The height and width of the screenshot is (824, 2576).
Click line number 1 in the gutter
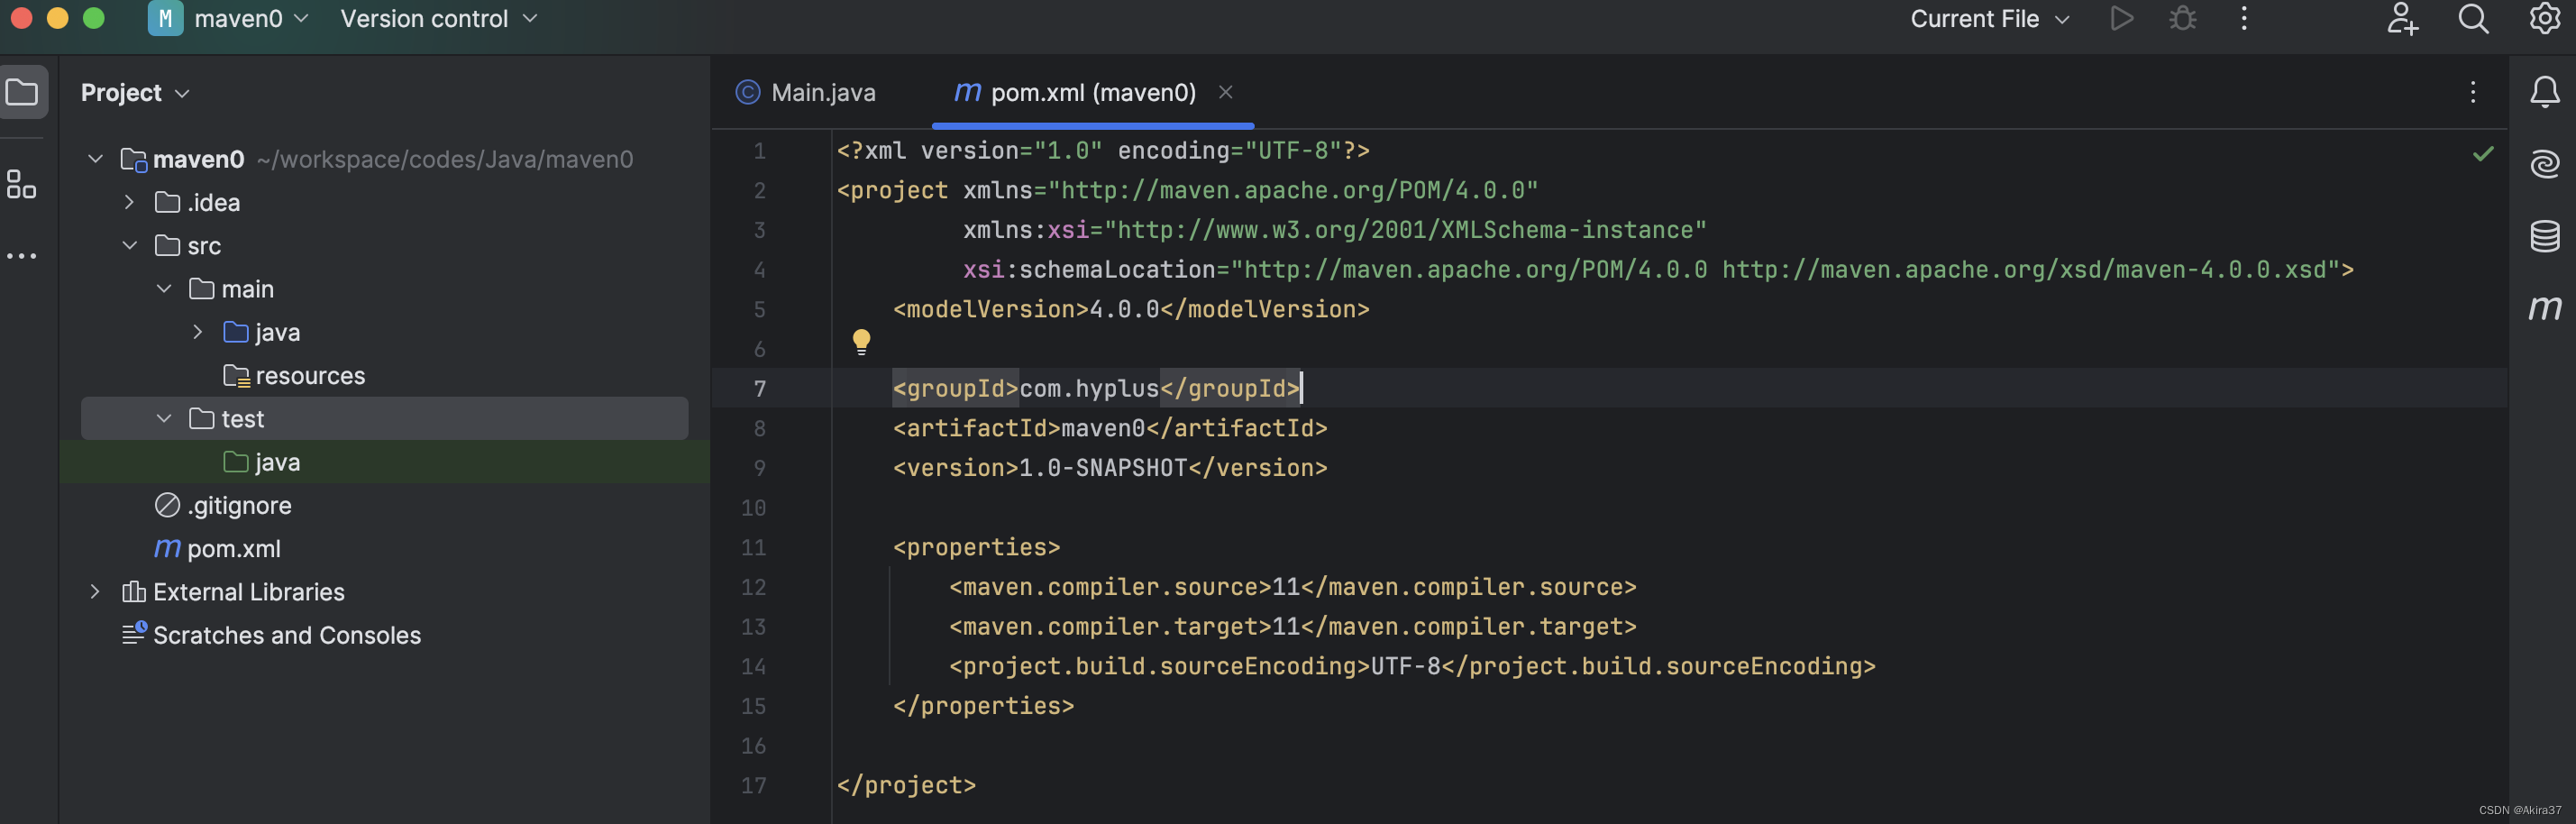pyautogui.click(x=759, y=151)
